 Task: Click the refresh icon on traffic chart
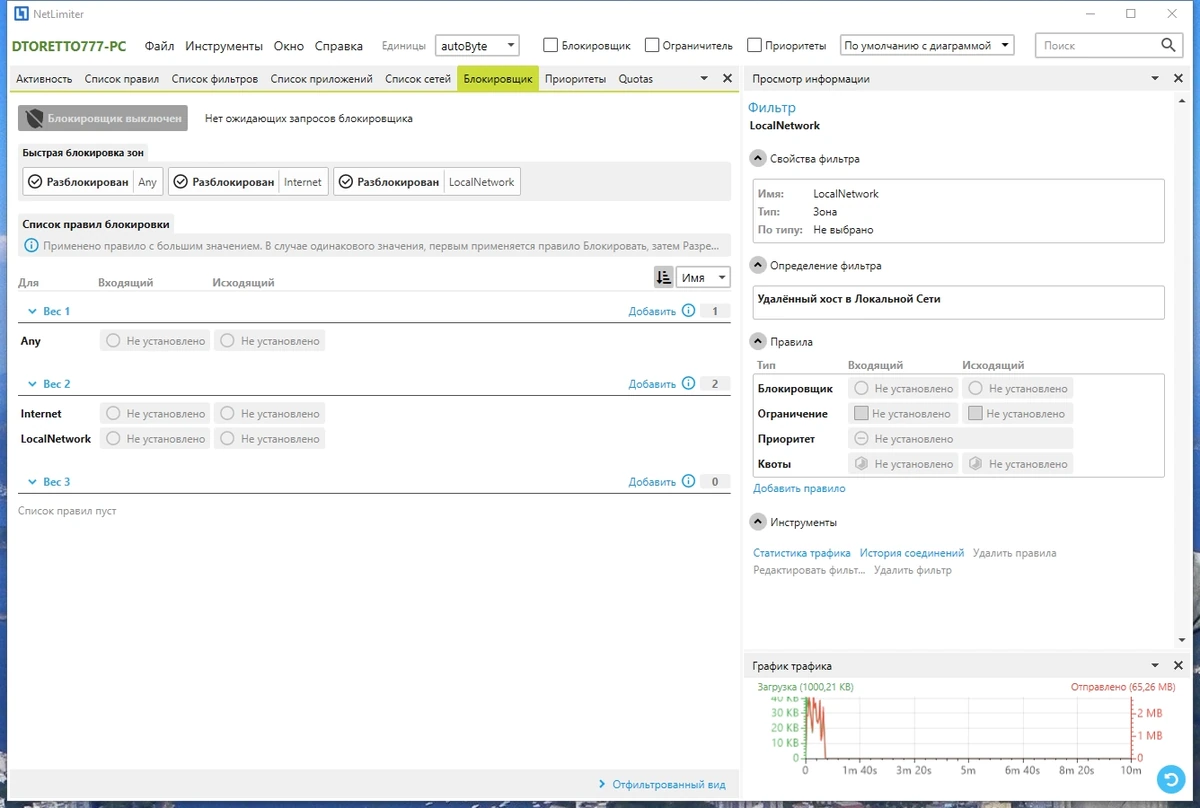tap(1169, 778)
